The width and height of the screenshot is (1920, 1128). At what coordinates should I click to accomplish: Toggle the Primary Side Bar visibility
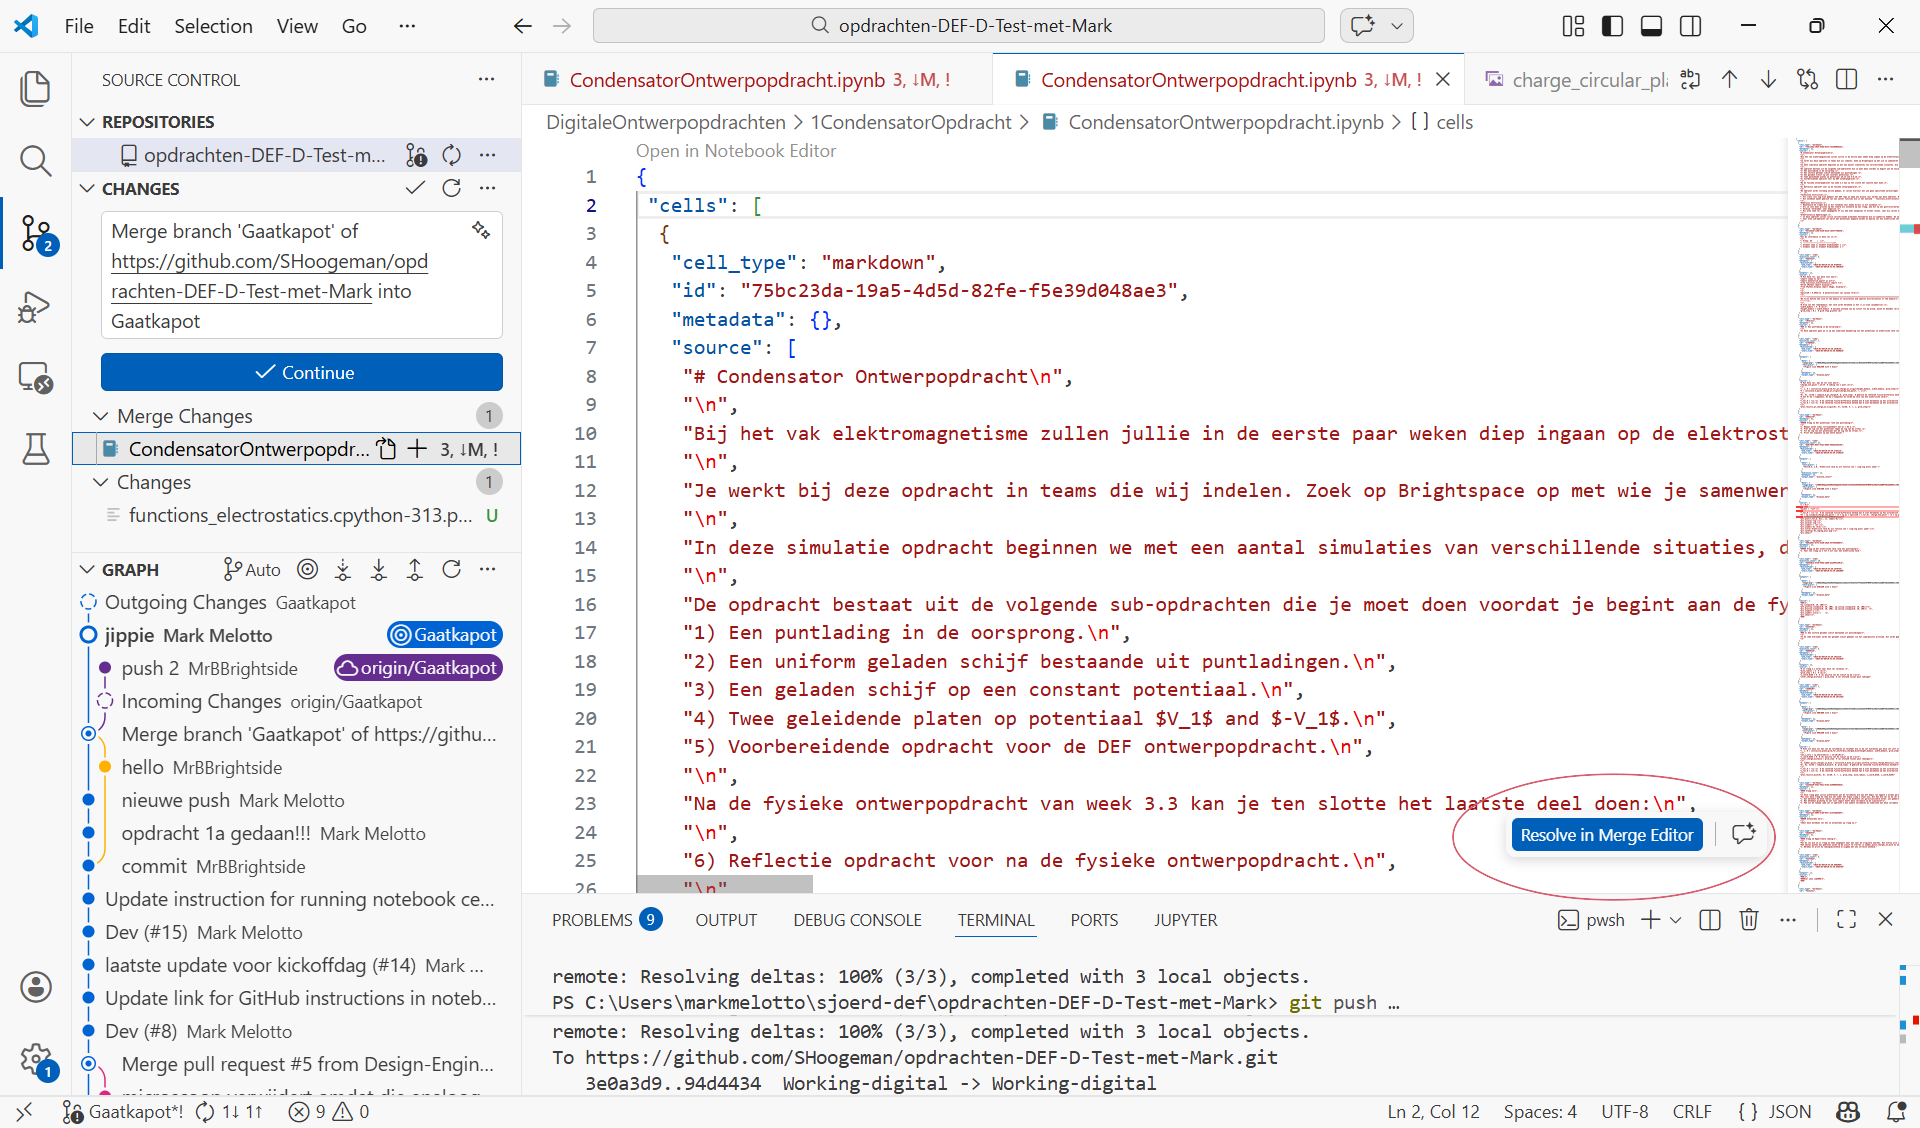point(1612,26)
